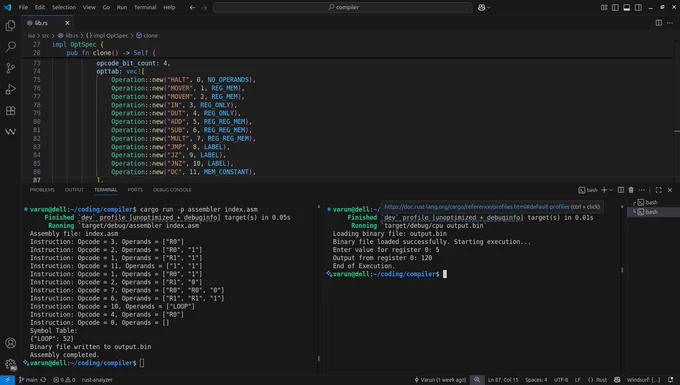Click the main branch status item
This screenshot has height=385, width=680.
[28, 380]
